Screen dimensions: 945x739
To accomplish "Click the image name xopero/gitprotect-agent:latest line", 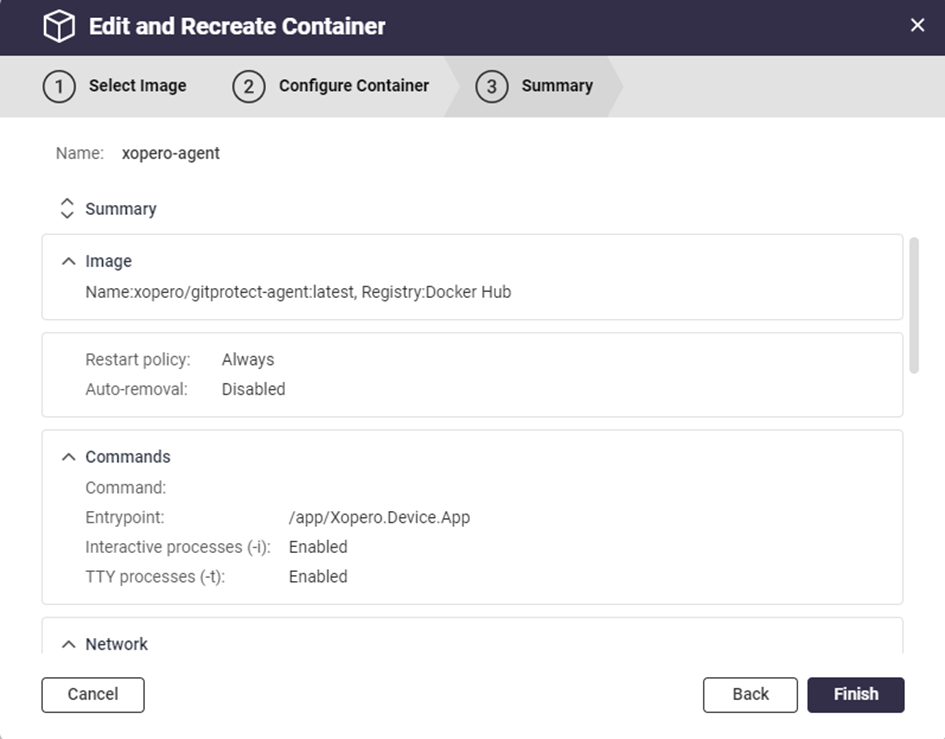I will [298, 292].
